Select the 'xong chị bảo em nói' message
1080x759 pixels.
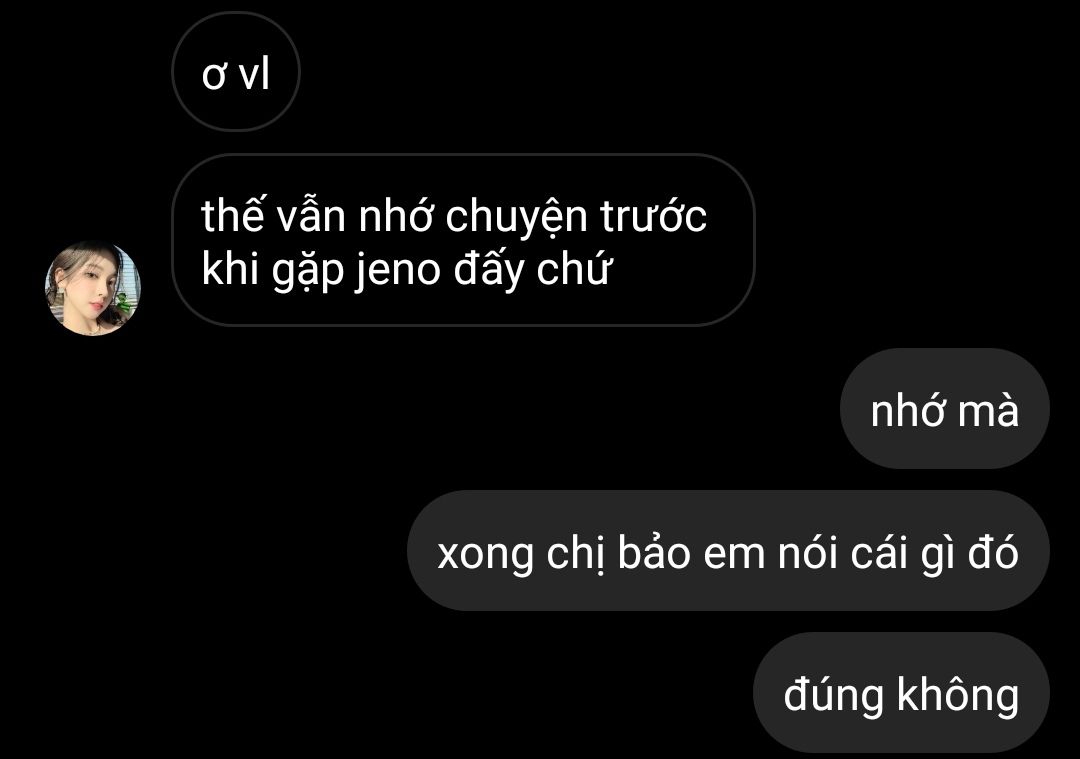click(728, 550)
